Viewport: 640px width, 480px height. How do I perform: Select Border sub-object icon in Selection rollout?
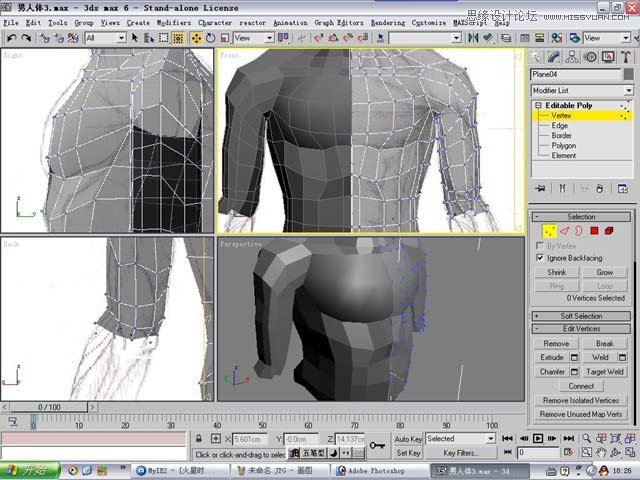579,231
